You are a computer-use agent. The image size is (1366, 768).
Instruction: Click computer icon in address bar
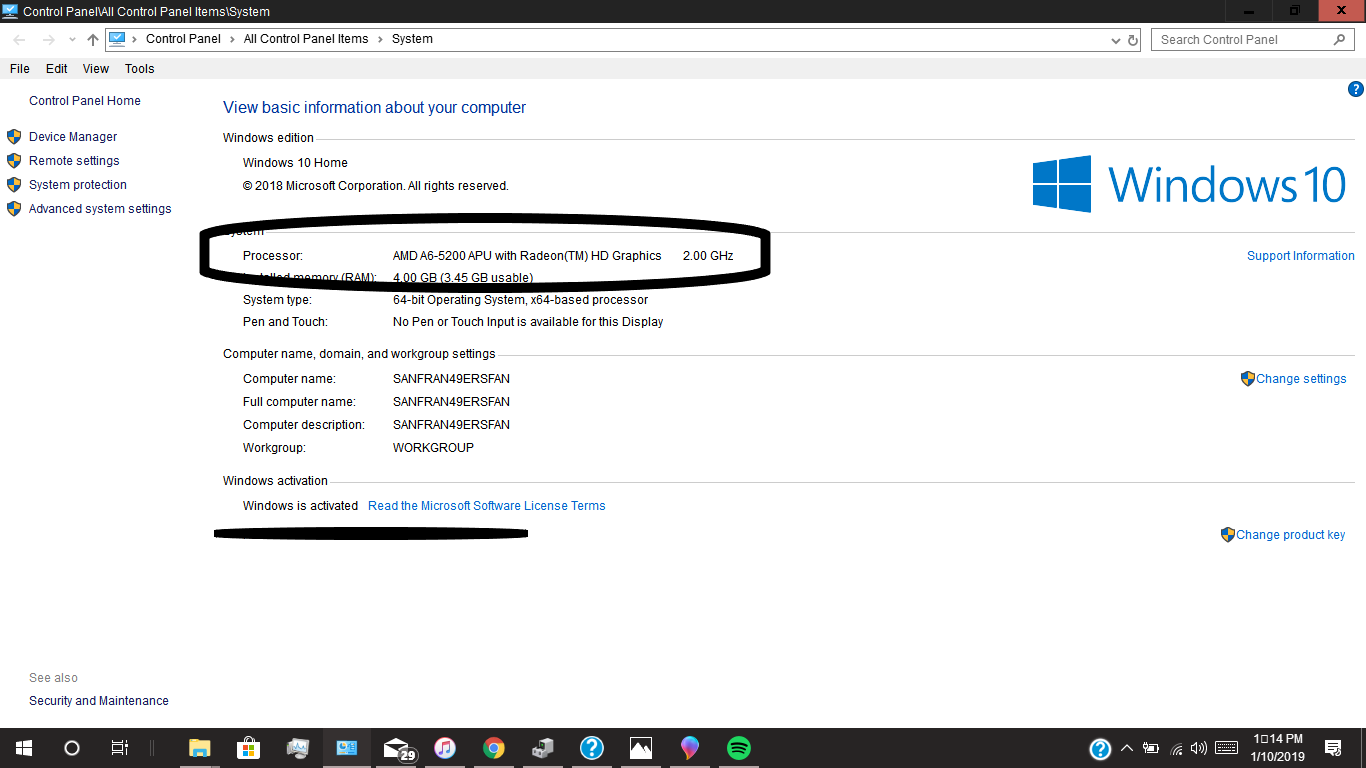117,39
